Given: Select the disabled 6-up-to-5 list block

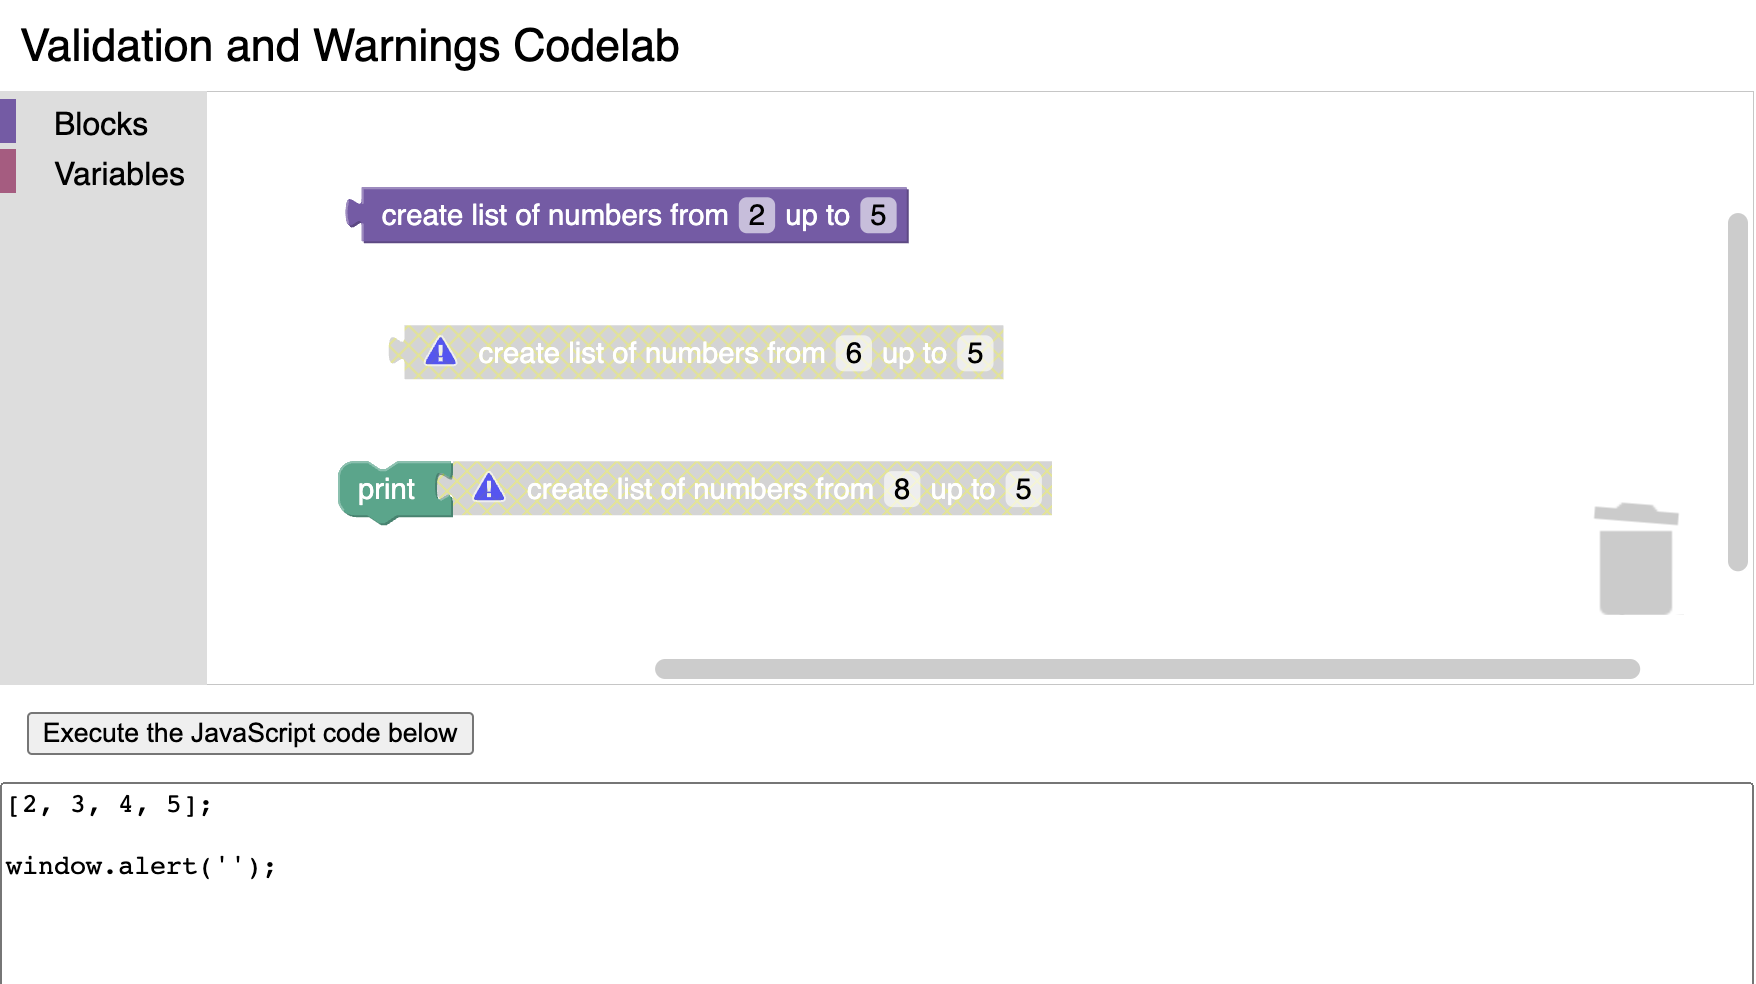Looking at the screenshot, I should [650, 354].
